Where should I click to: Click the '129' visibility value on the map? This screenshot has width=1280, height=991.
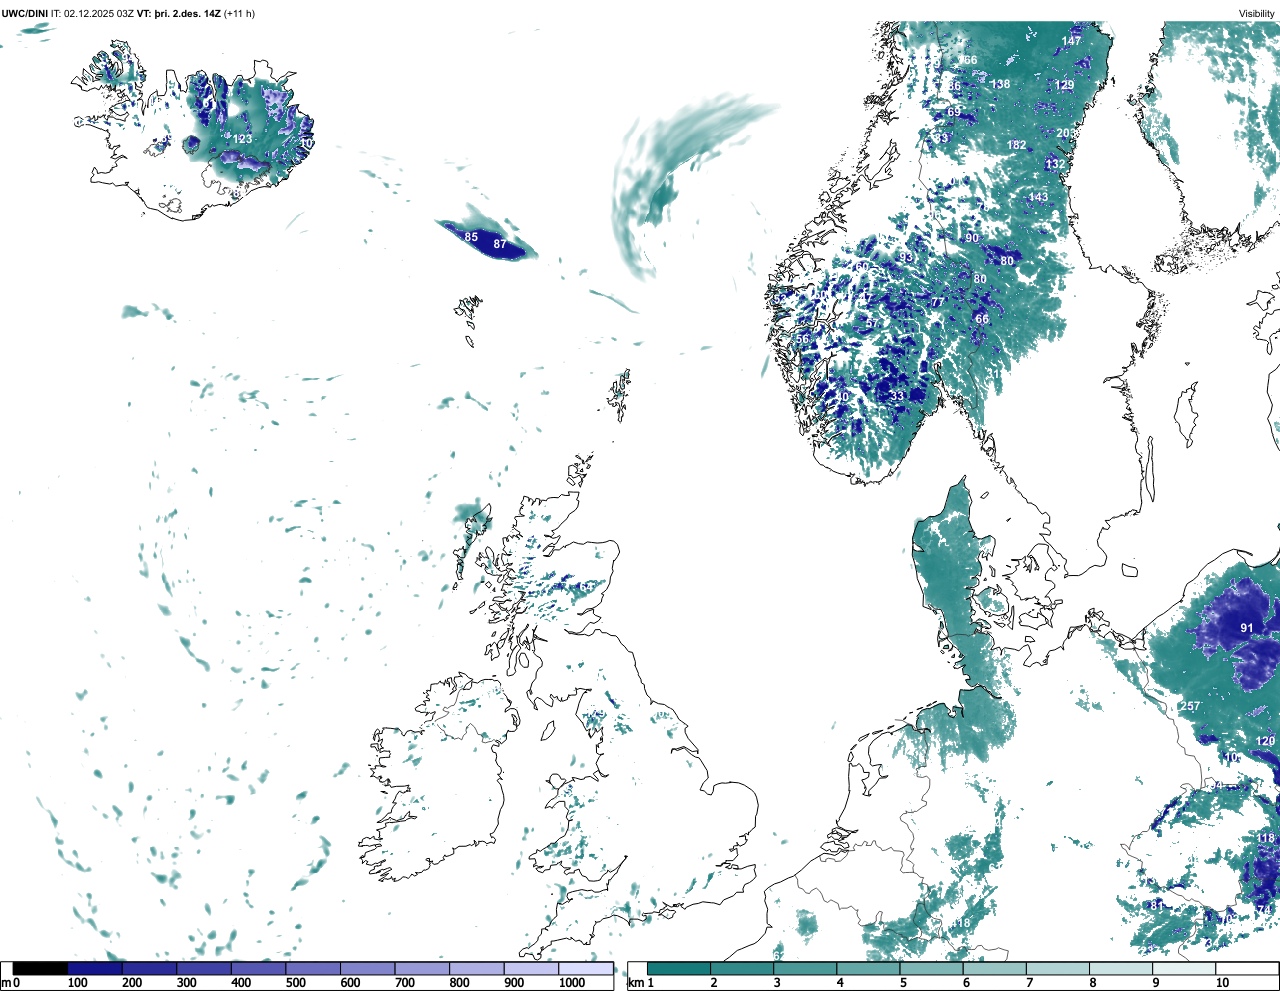coord(1065,85)
